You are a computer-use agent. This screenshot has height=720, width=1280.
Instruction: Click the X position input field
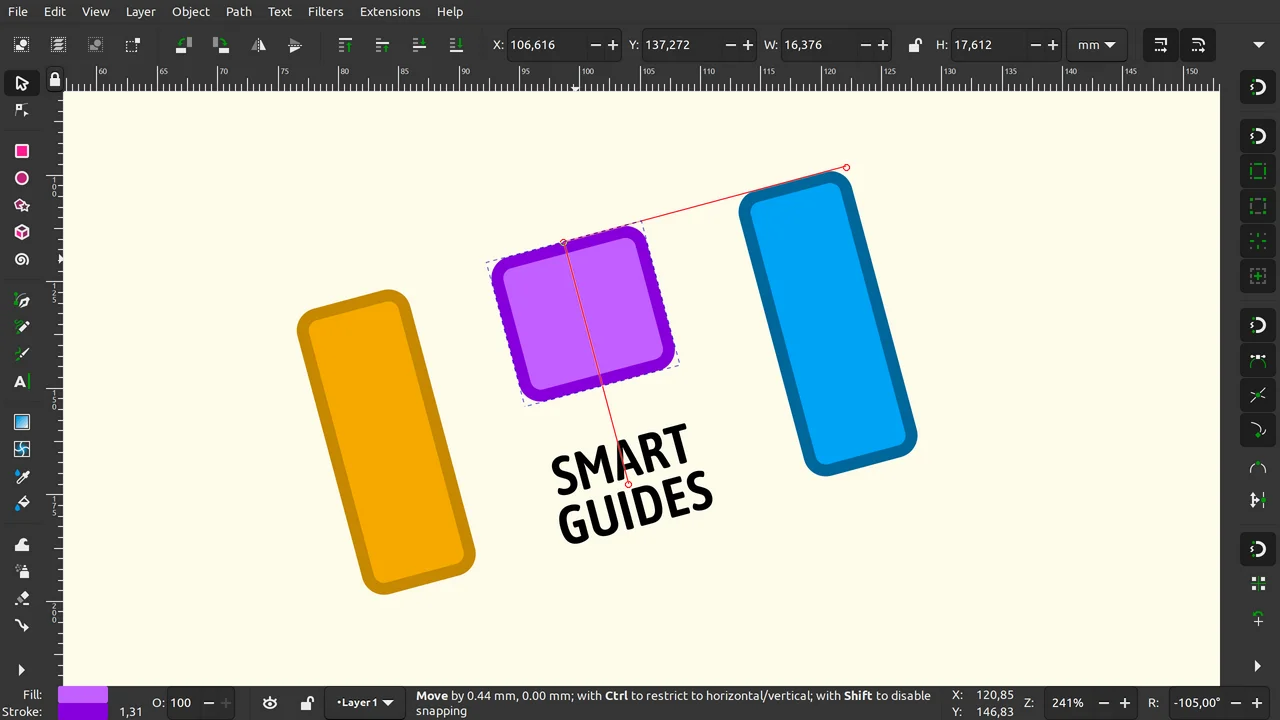click(545, 45)
